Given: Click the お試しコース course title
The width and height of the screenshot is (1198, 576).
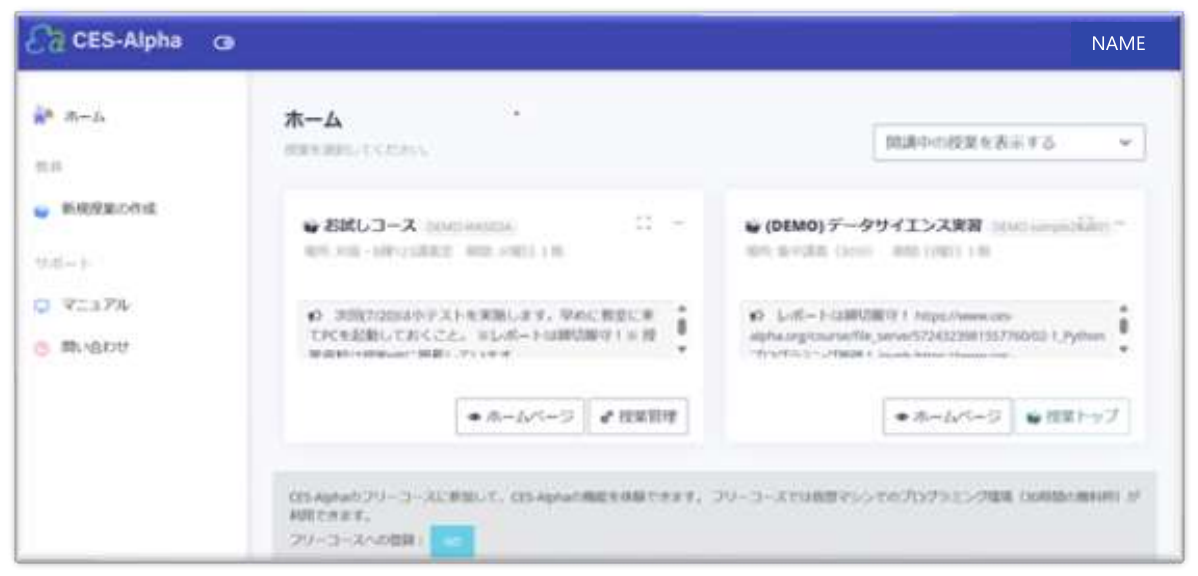Looking at the screenshot, I should (x=370, y=225).
